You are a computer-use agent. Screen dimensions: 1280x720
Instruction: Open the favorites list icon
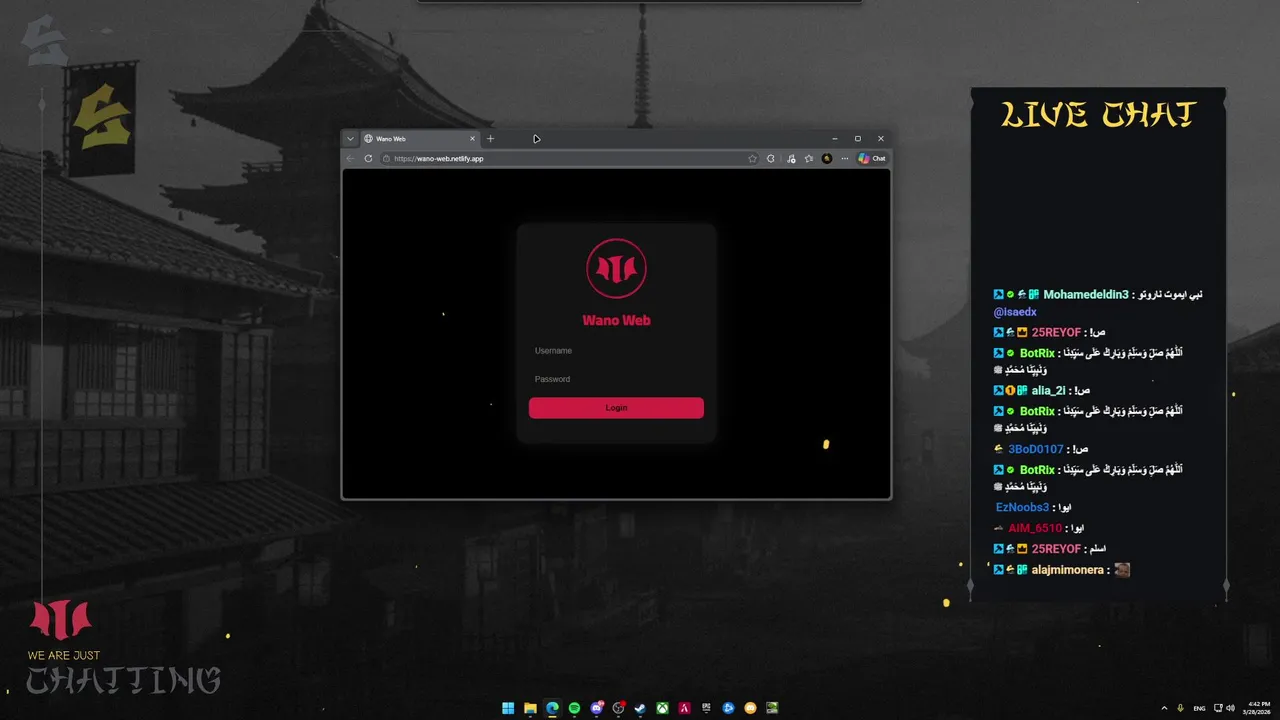point(809,158)
